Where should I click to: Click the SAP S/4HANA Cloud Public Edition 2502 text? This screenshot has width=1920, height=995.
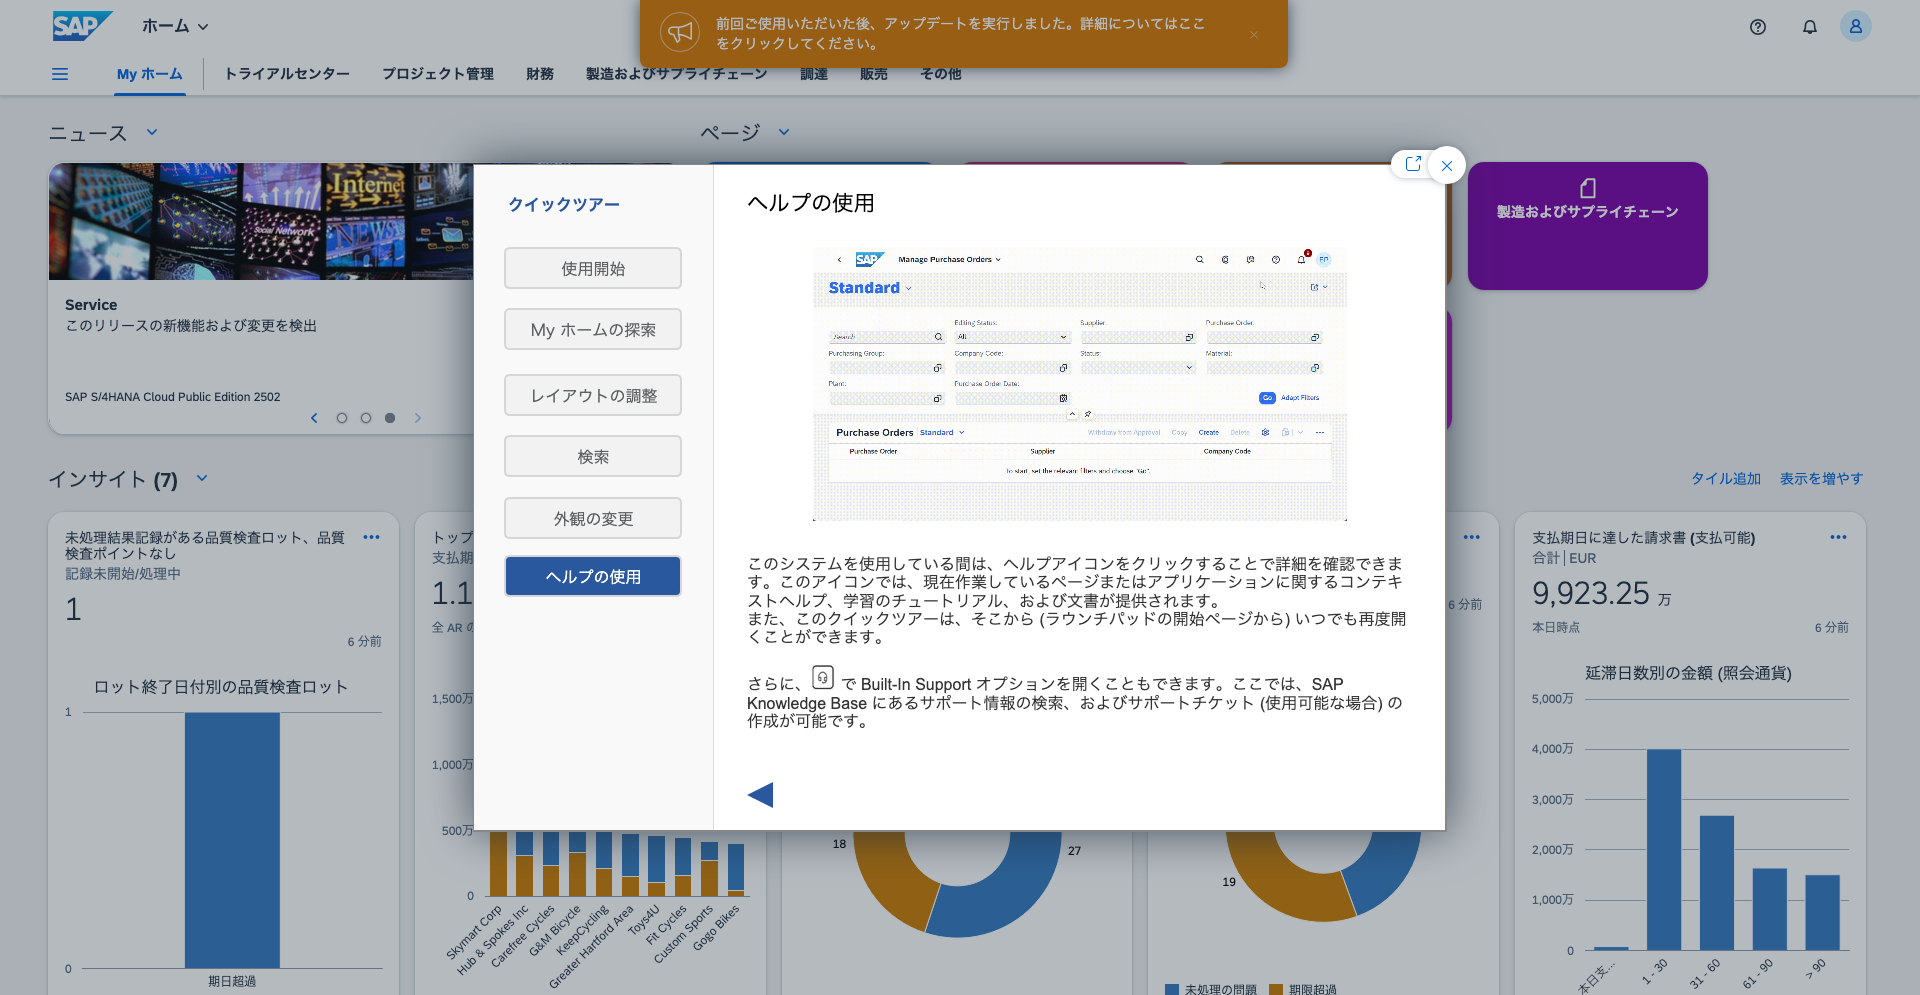click(173, 397)
